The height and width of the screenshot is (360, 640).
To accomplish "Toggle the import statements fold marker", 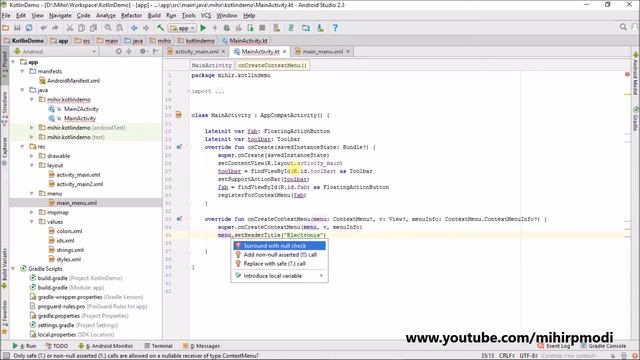I will 189,91.
